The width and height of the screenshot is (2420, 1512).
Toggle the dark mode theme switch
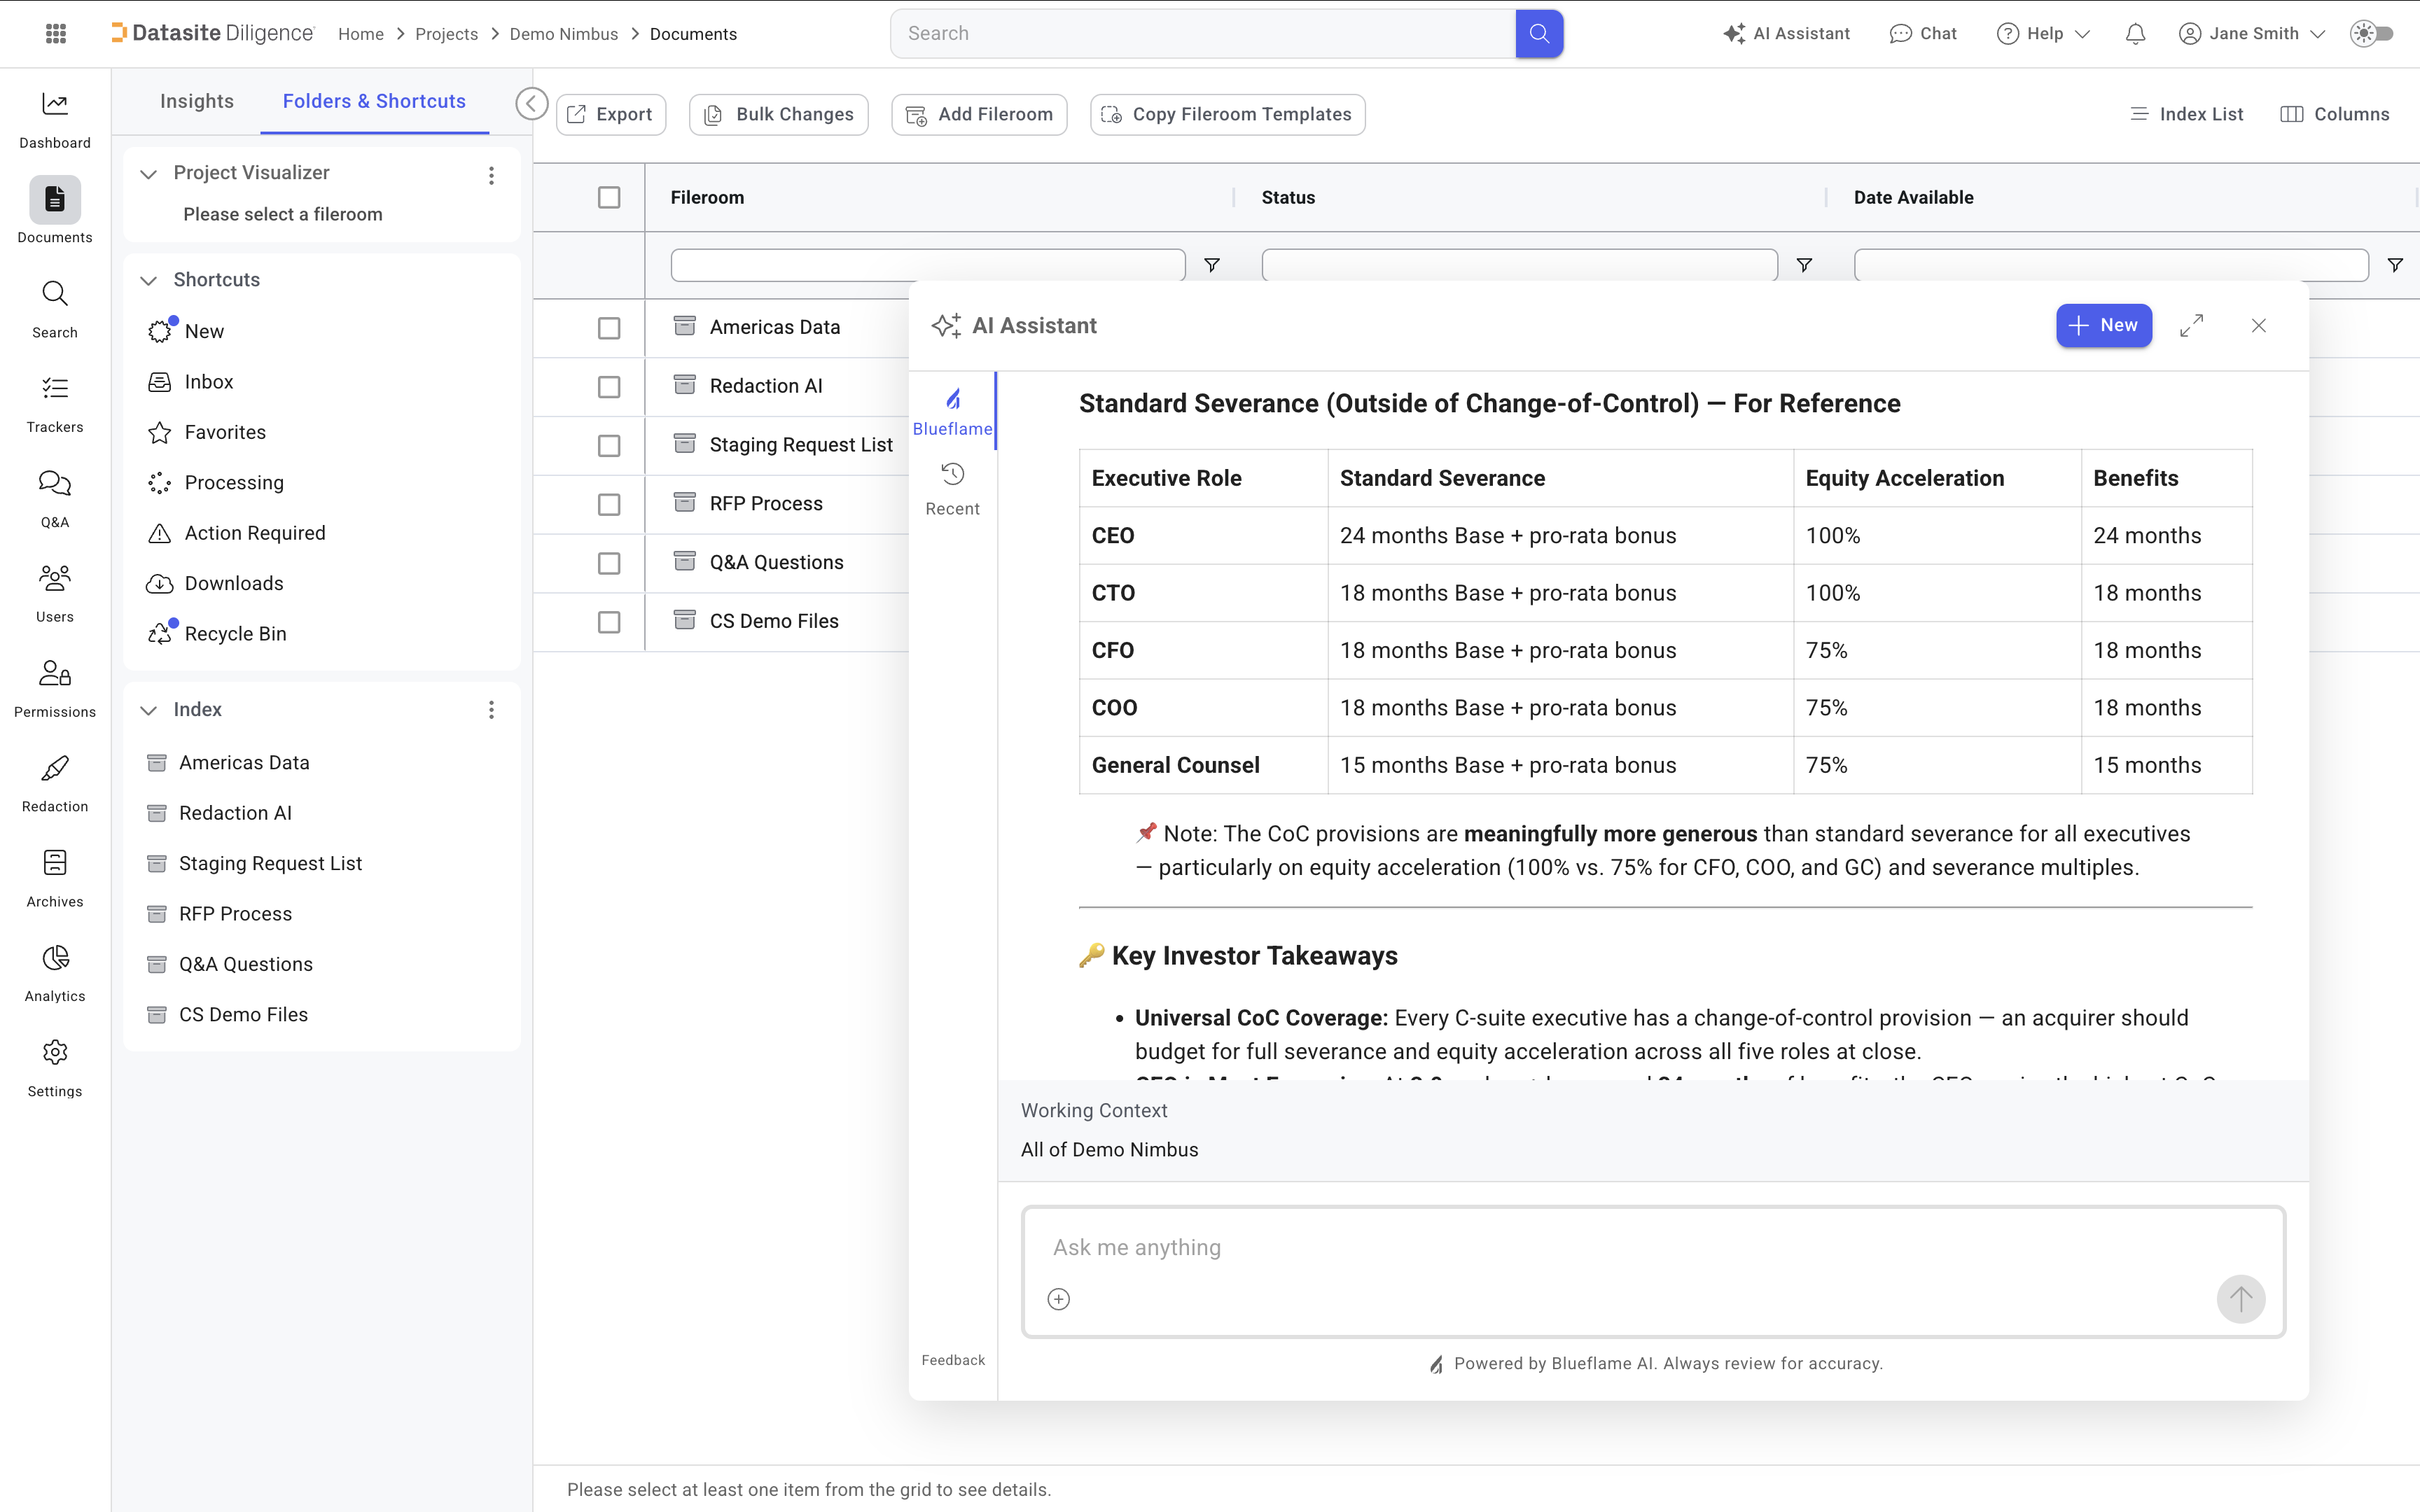2373,33
